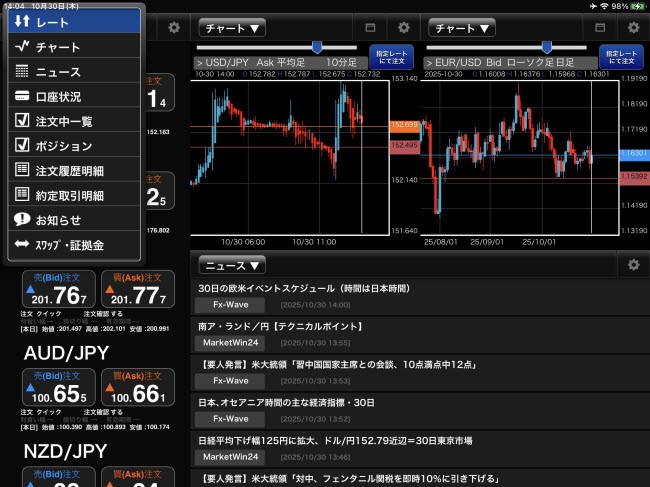Click battery 98% status indicator
This screenshot has width=650, height=487.
pyautogui.click(x=628, y=6)
